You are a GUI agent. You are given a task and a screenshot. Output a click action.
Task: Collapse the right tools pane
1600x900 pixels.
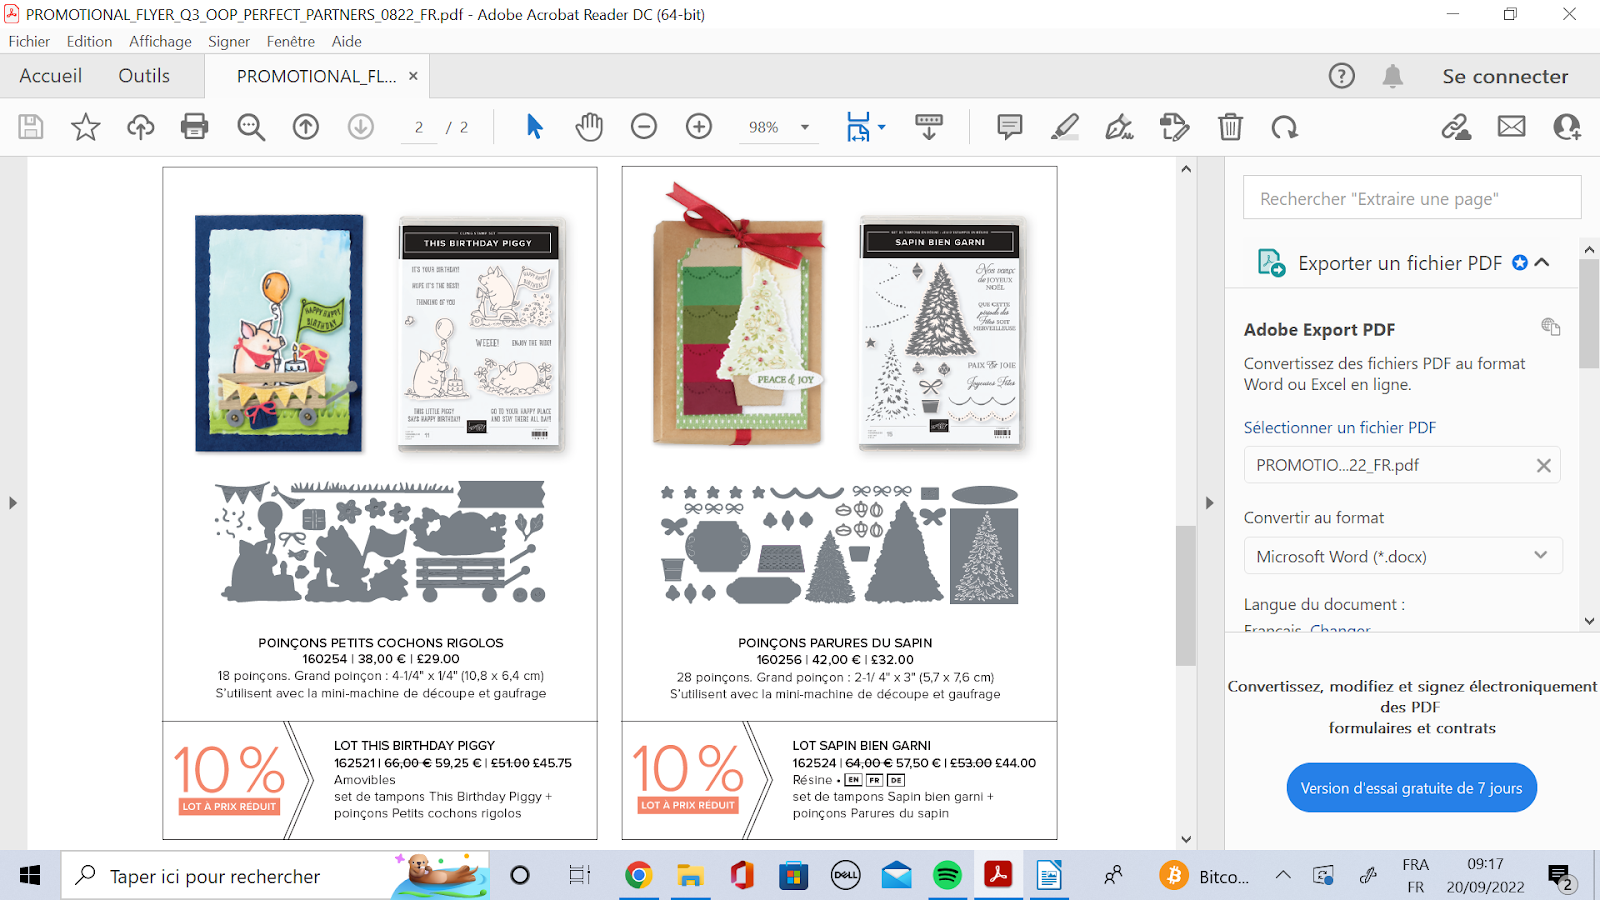click(x=1210, y=503)
